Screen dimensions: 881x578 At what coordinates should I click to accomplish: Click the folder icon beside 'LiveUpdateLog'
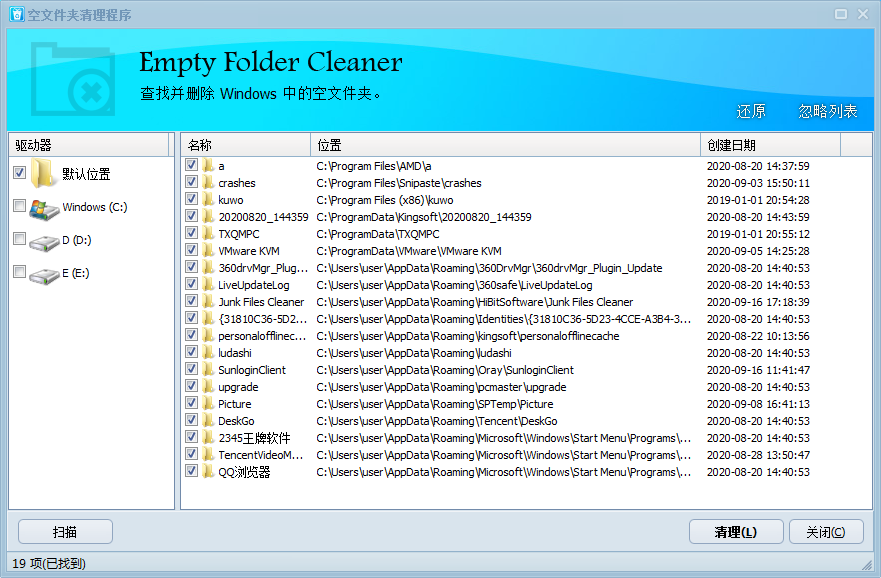tap(209, 285)
